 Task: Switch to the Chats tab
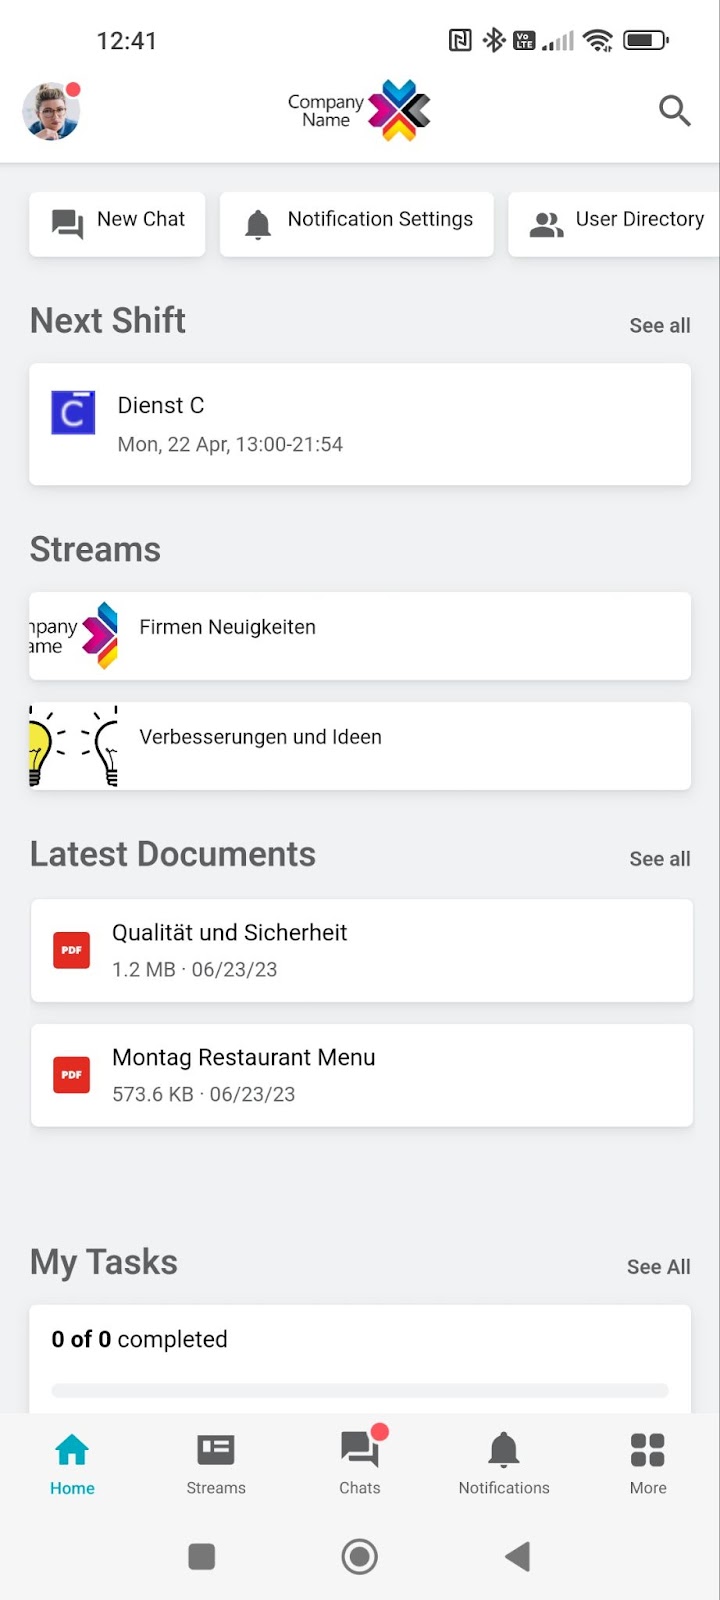pyautogui.click(x=360, y=1462)
